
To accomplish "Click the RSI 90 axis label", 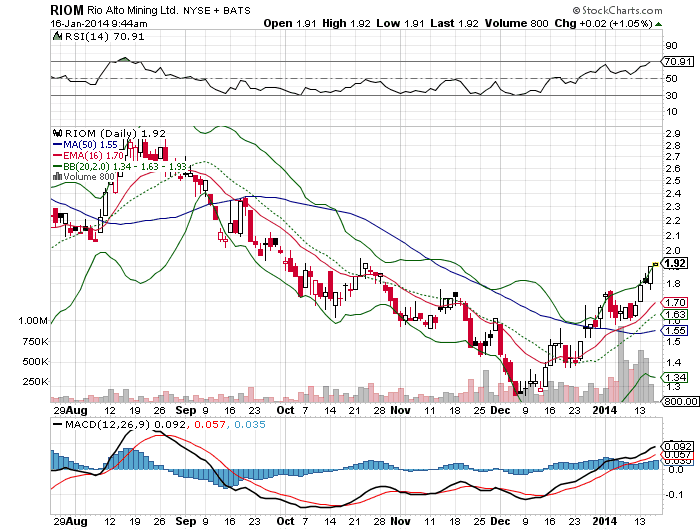I will pyautogui.click(x=671, y=46).
